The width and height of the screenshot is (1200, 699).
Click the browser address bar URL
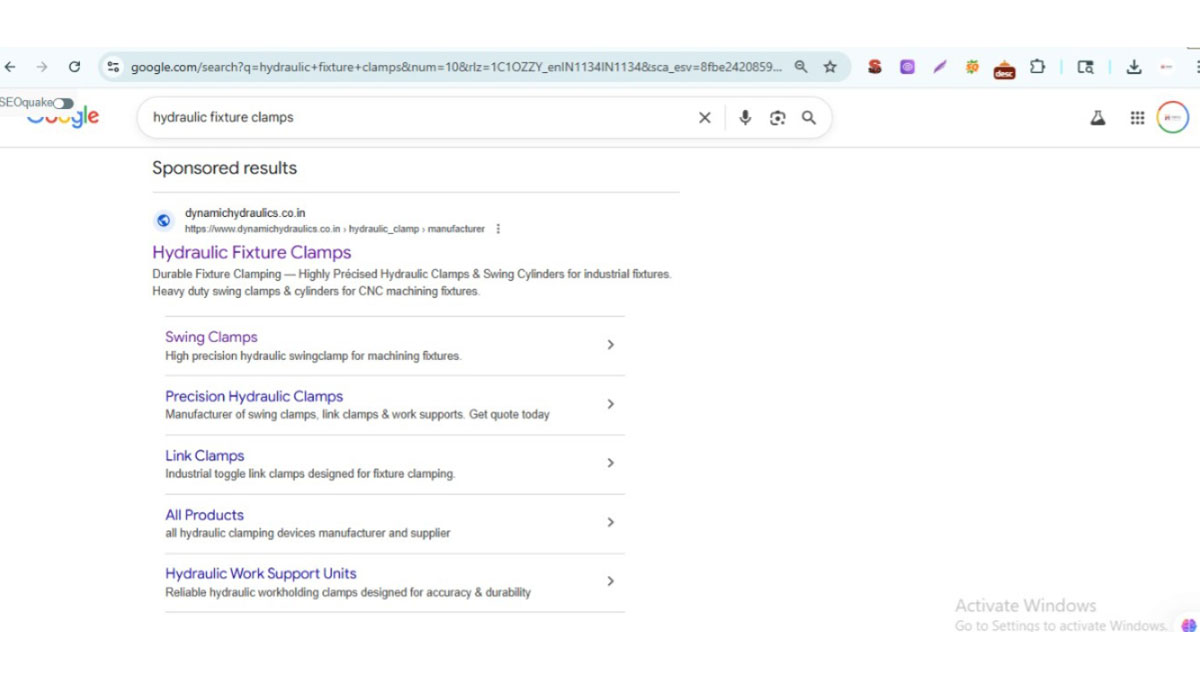click(x=456, y=67)
